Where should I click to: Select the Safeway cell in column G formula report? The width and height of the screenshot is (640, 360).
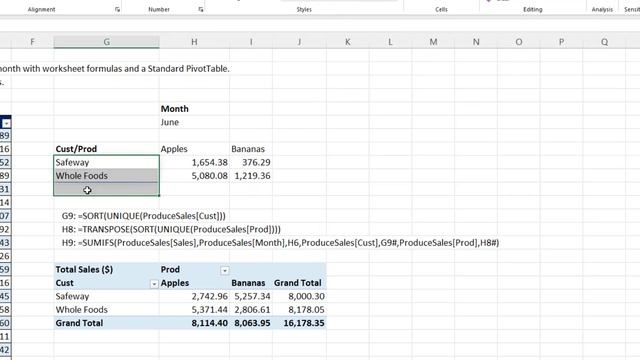[107, 162]
